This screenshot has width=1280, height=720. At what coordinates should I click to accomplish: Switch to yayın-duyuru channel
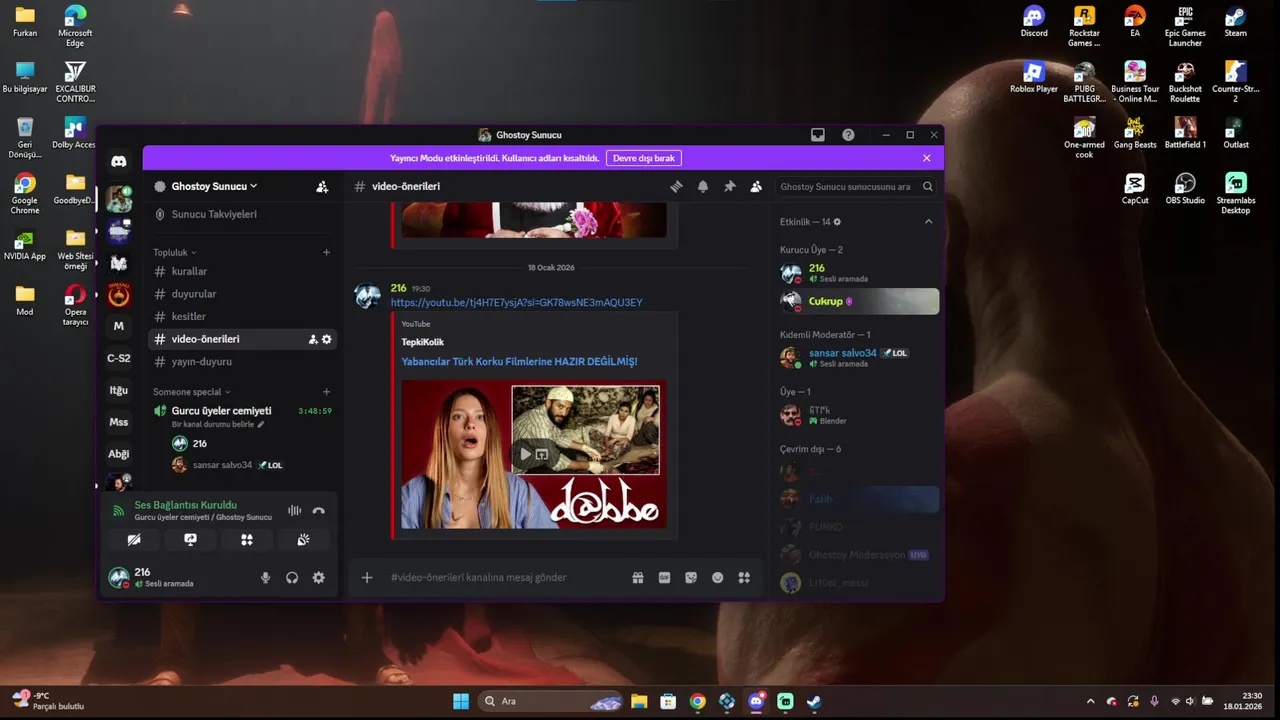241,362
